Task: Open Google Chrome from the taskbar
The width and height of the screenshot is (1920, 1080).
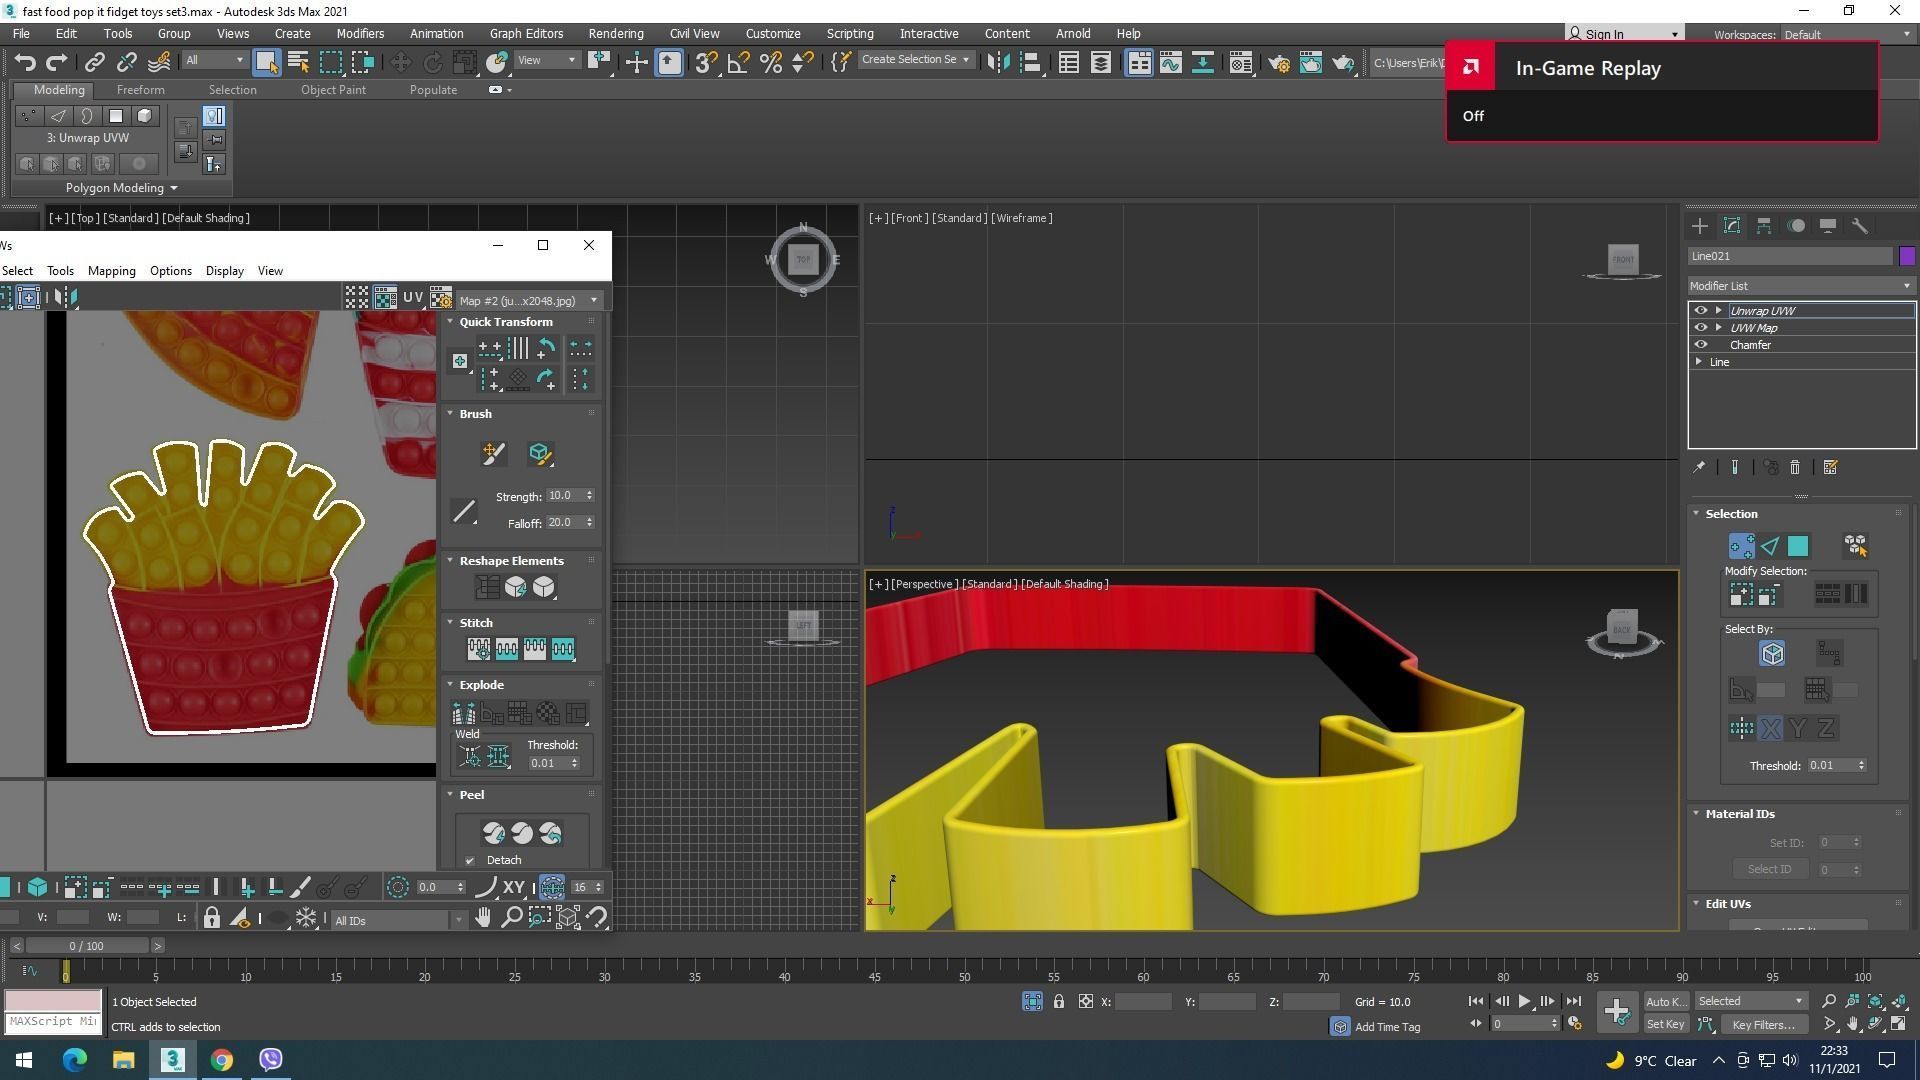Action: [x=222, y=1060]
